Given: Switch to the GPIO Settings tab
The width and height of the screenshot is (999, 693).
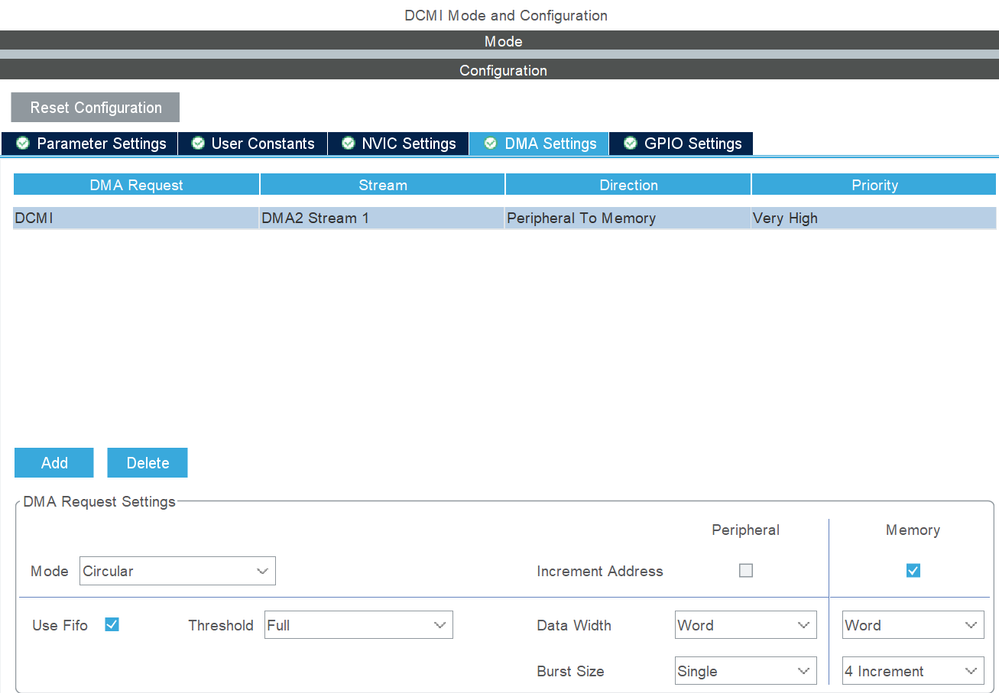Looking at the screenshot, I should click(681, 143).
